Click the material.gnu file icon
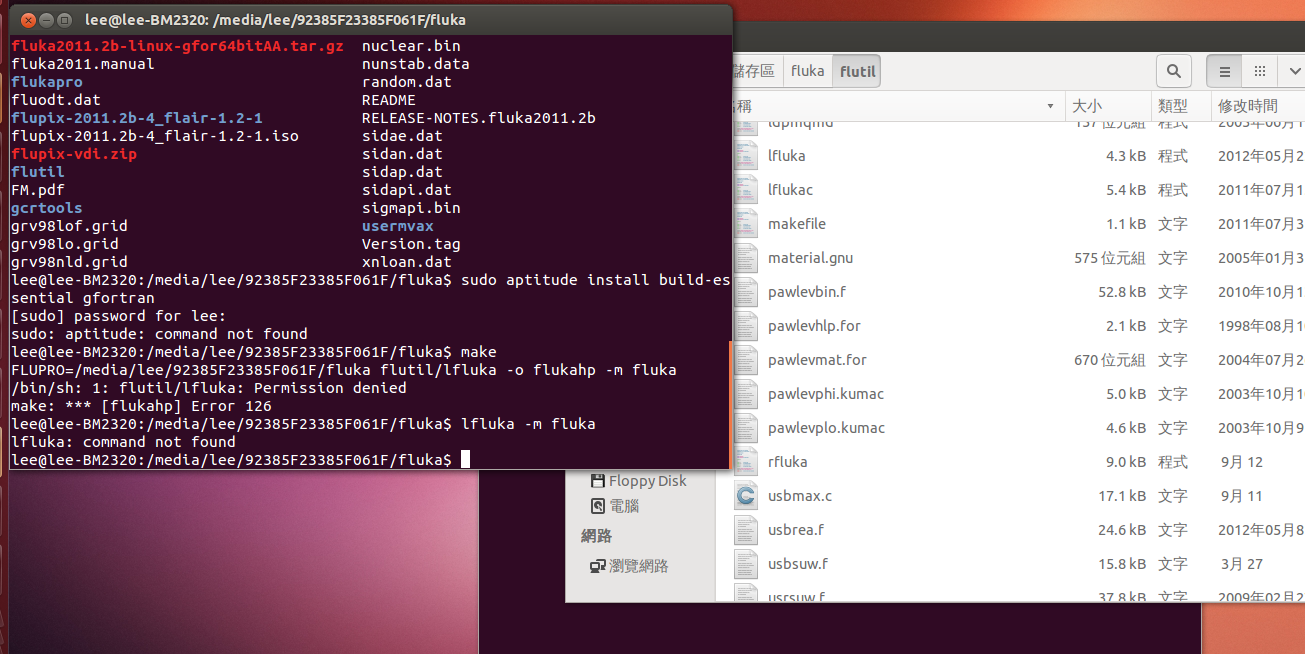1305x654 pixels. [746, 258]
